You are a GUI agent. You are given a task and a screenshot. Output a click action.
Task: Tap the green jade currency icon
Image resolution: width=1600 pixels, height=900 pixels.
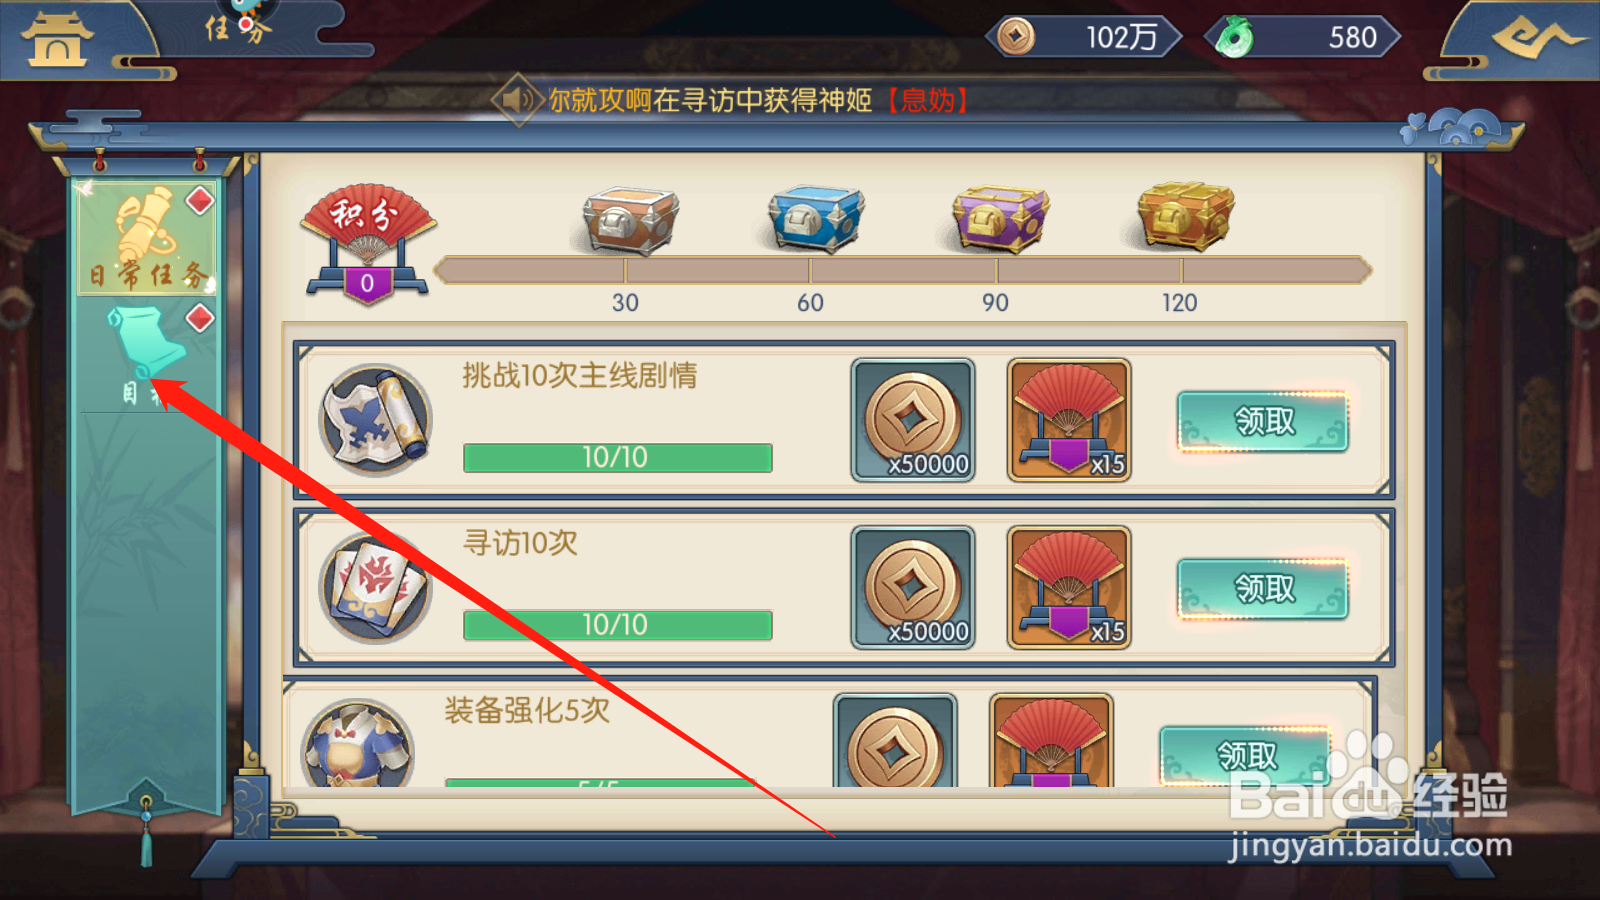pos(1235,38)
